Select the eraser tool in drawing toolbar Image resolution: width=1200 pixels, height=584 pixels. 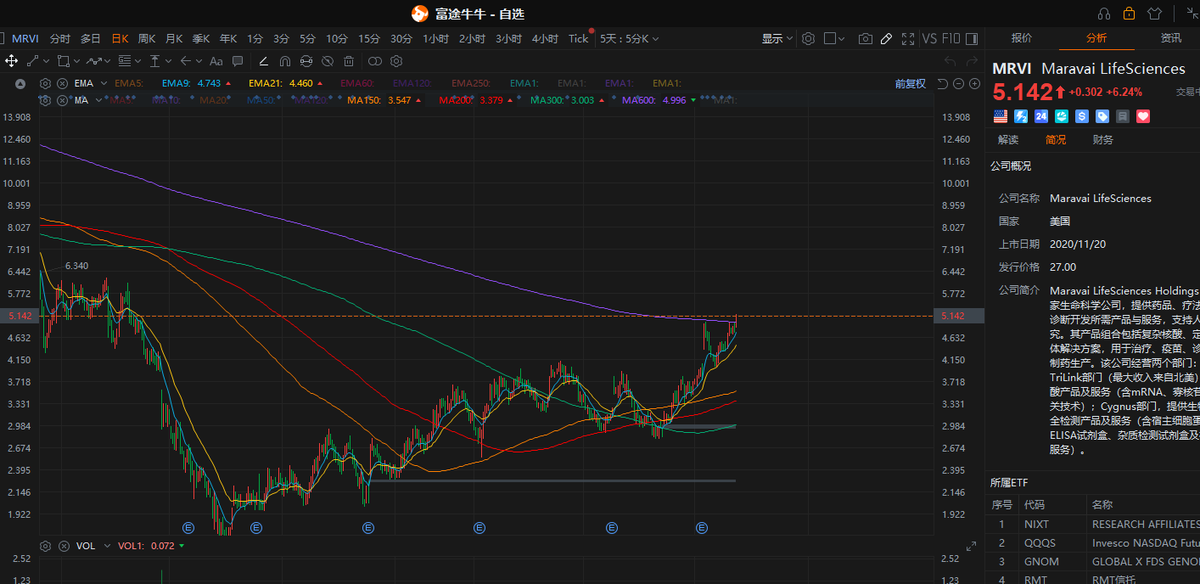pos(263,61)
